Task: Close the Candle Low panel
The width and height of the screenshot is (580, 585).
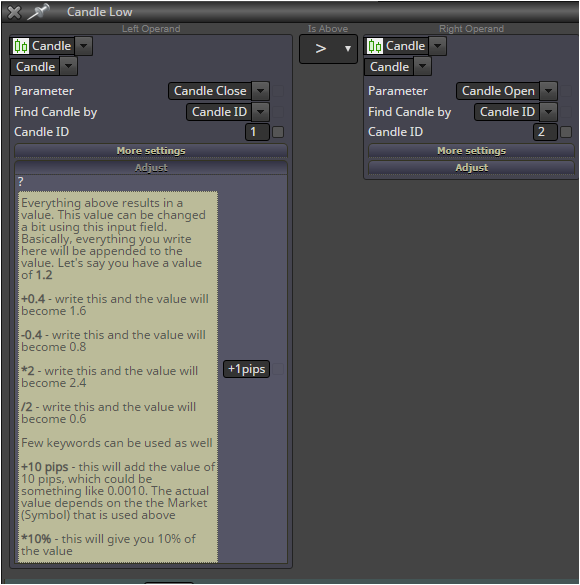Action: click(x=14, y=12)
